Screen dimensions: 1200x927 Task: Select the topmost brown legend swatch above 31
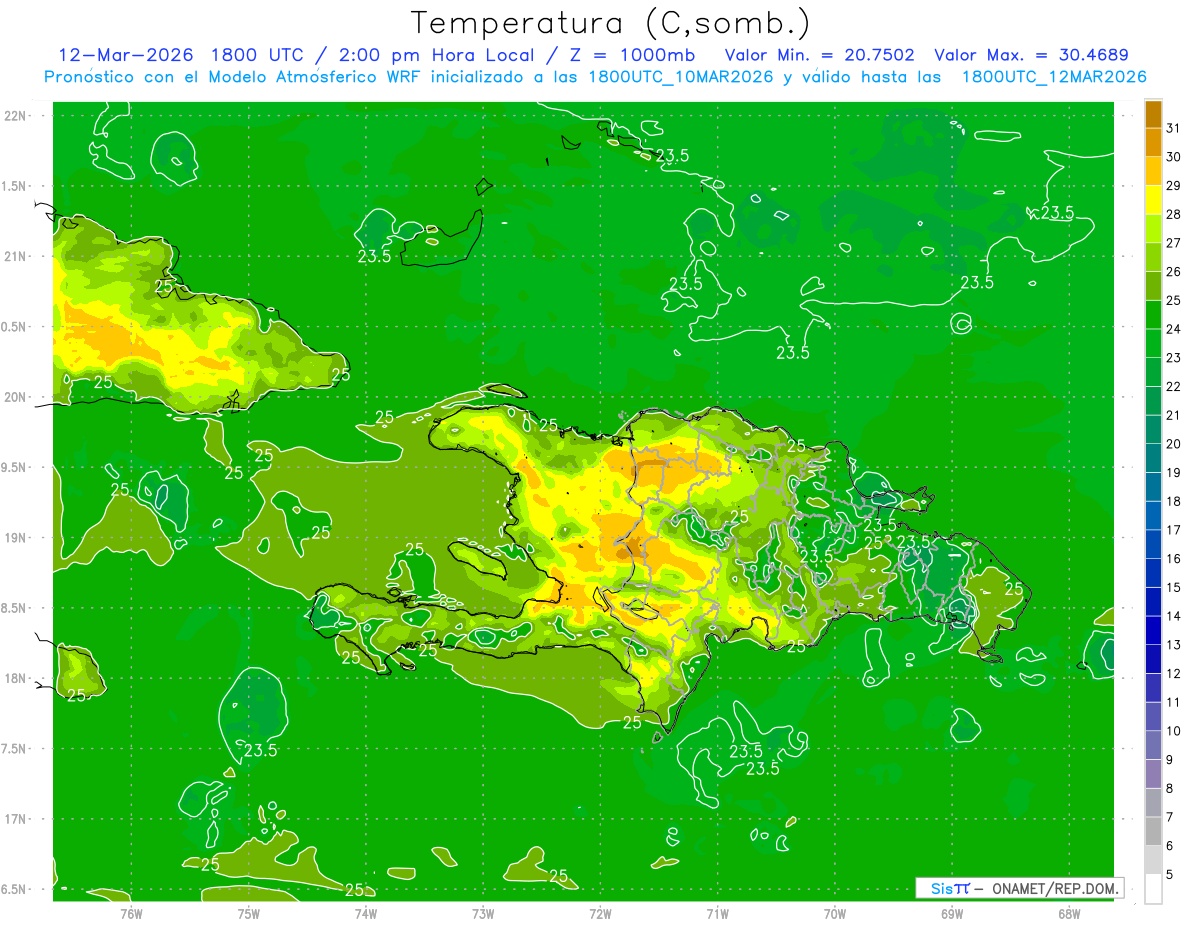[x=1153, y=113]
